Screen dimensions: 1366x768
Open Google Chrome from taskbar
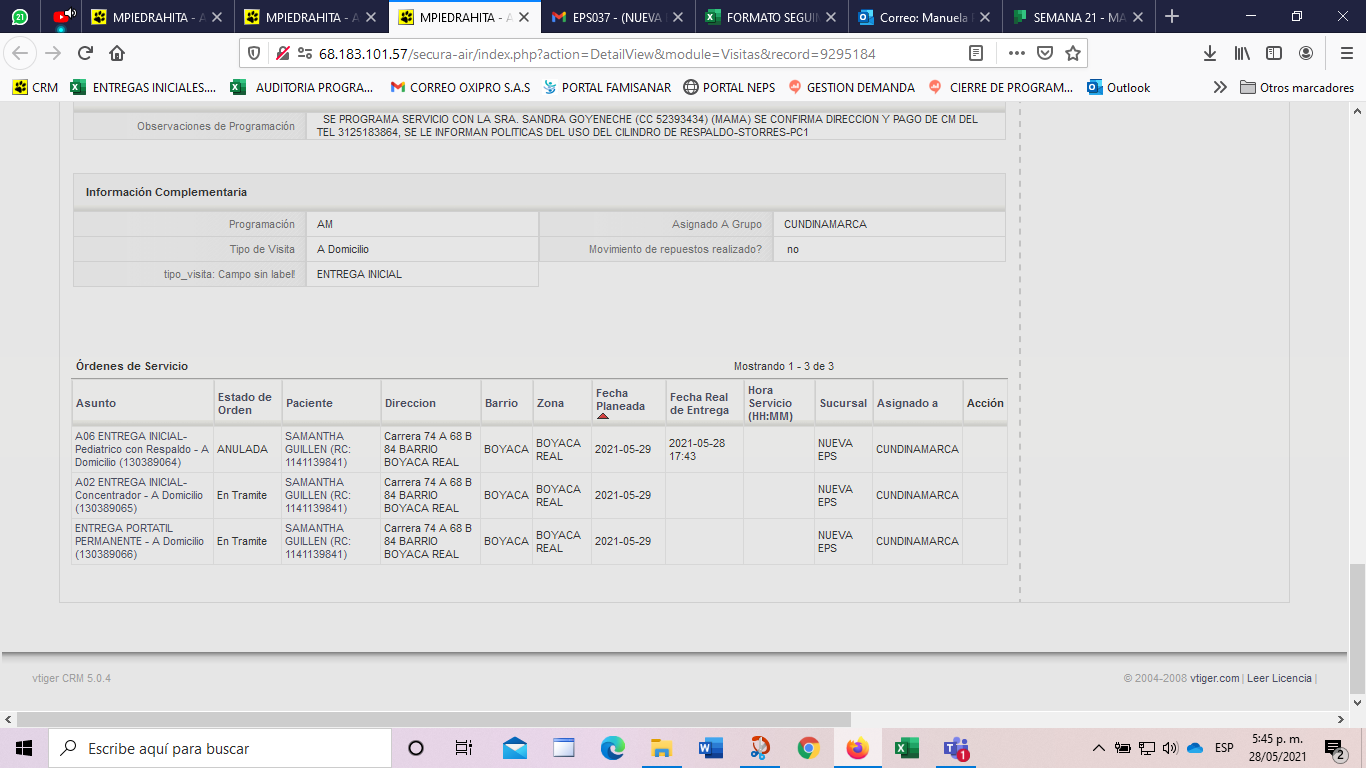808,748
